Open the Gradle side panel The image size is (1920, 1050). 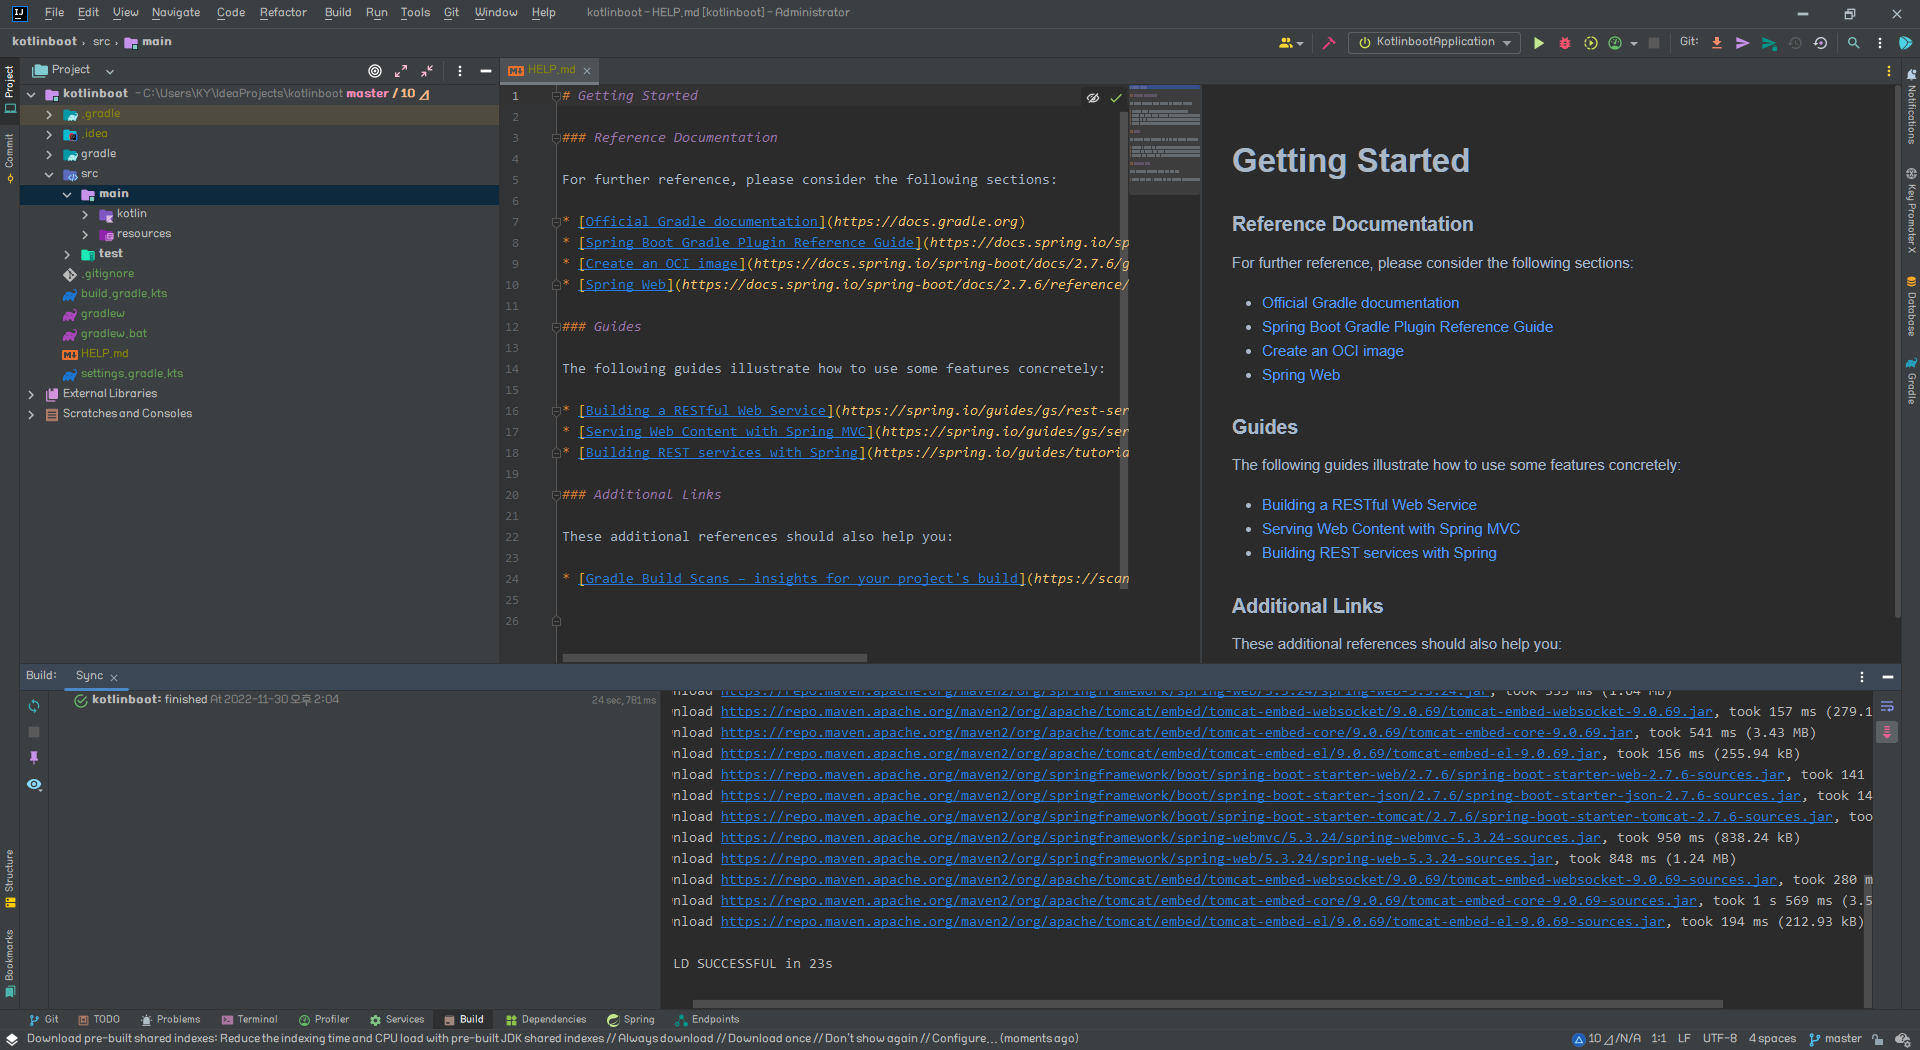click(1911, 381)
